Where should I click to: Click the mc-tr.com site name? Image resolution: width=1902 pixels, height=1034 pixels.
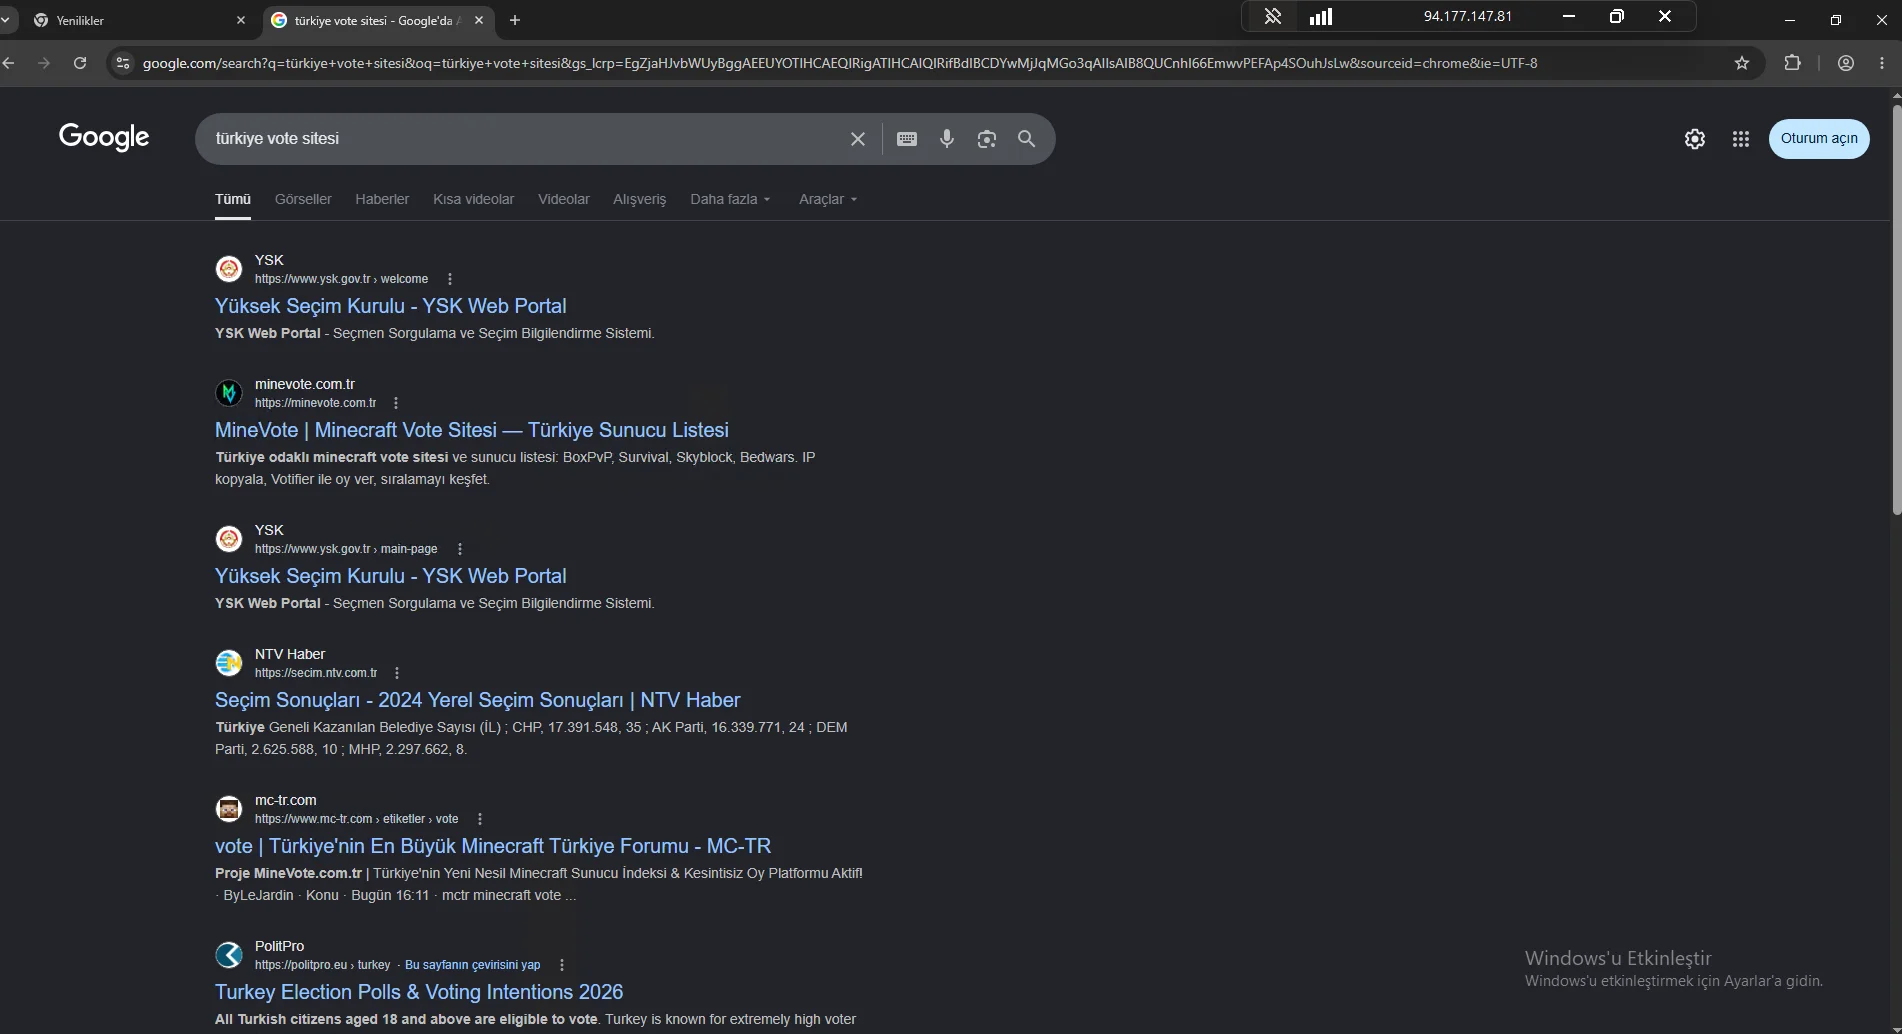(x=285, y=800)
